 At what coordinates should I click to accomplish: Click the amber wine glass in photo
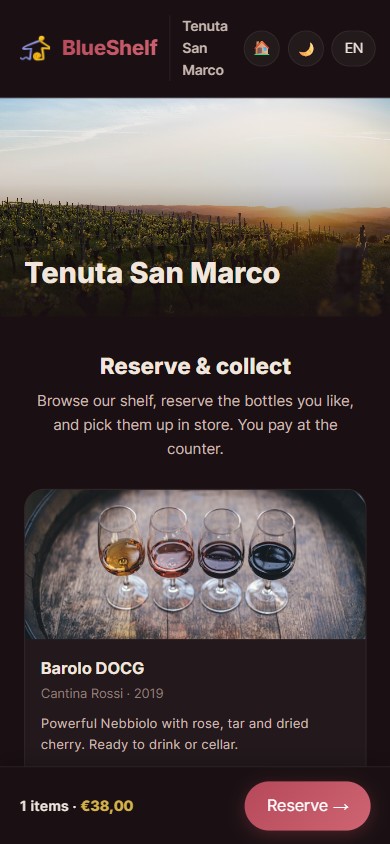(x=123, y=557)
